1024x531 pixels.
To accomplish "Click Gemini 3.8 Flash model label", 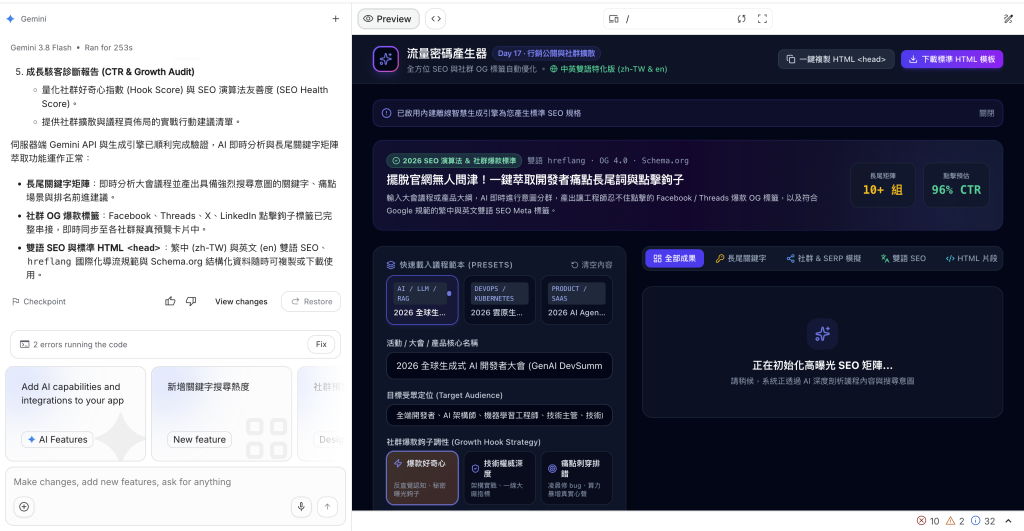I will point(41,48).
